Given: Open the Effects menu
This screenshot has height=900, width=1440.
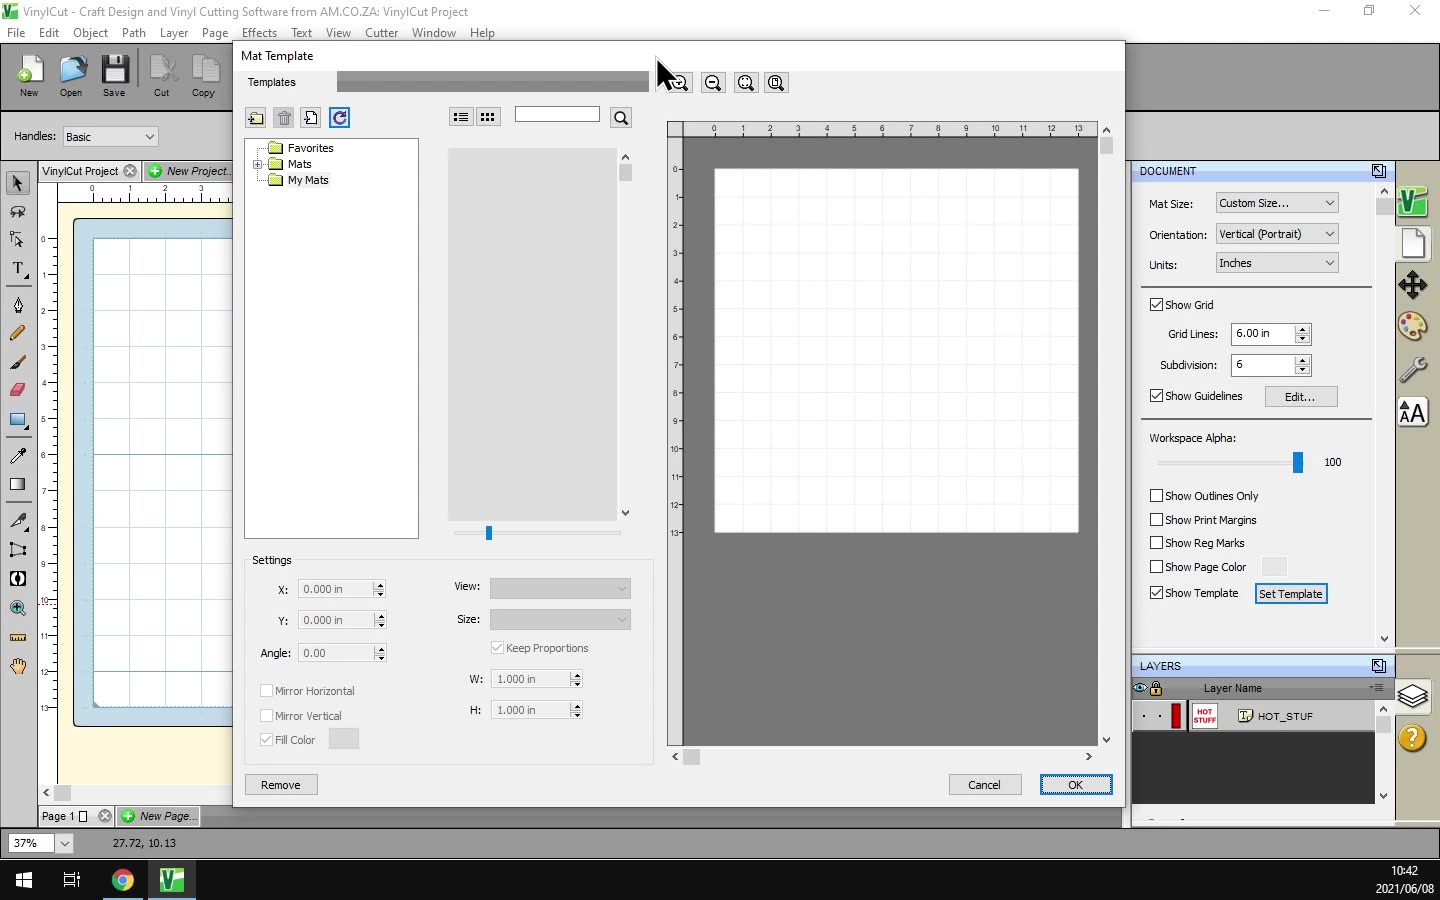Looking at the screenshot, I should tap(259, 33).
